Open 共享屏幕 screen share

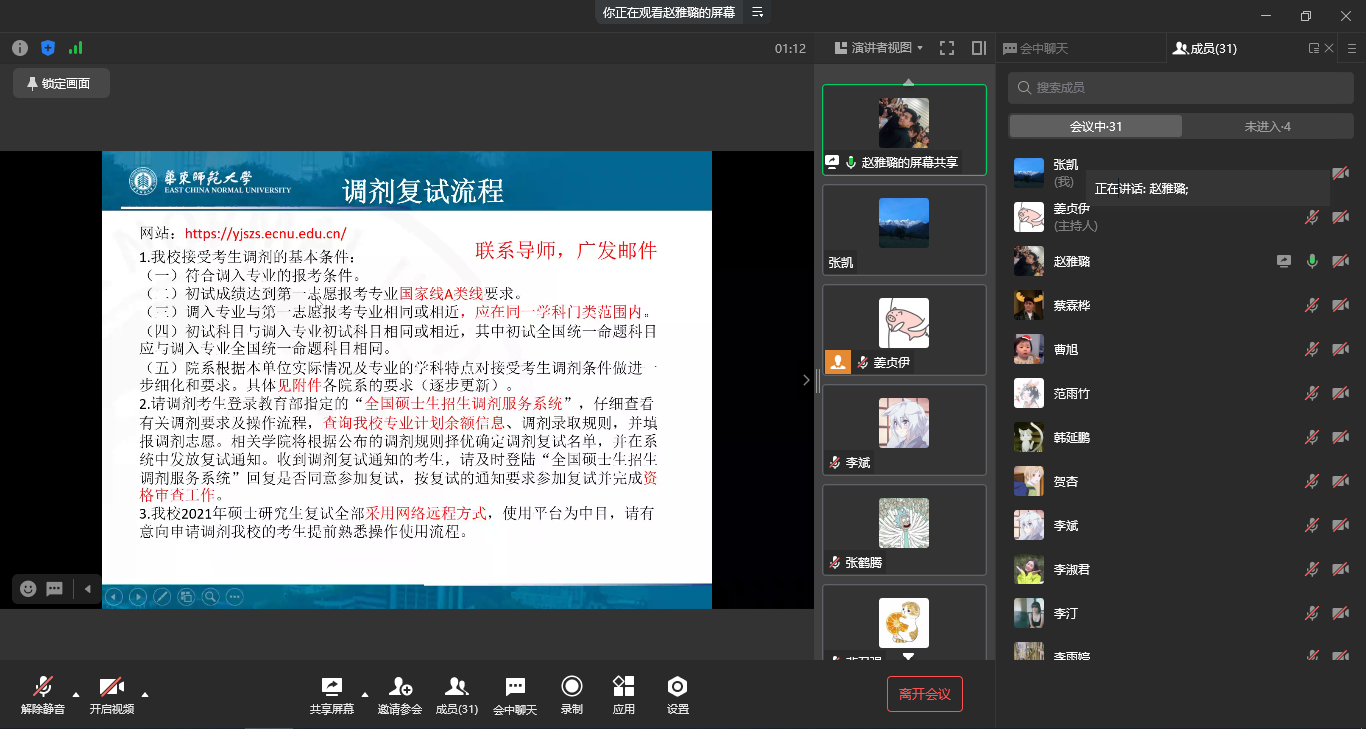point(331,695)
